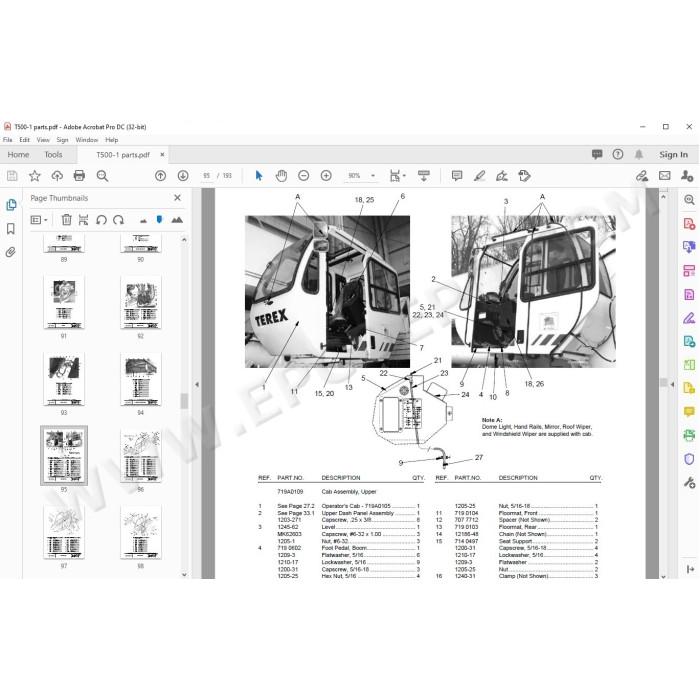Rotate pages counterclockwise
The height and width of the screenshot is (700, 700).
(101, 220)
